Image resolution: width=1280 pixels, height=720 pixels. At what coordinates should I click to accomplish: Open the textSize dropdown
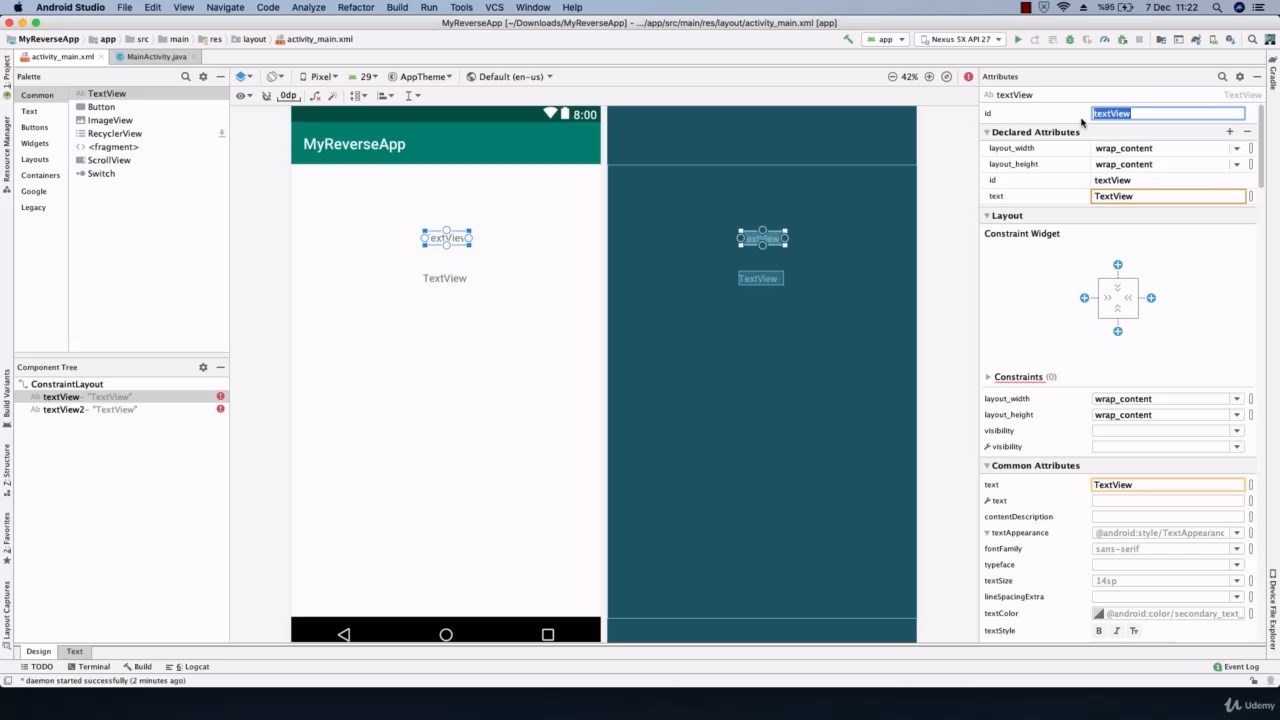click(x=1237, y=581)
